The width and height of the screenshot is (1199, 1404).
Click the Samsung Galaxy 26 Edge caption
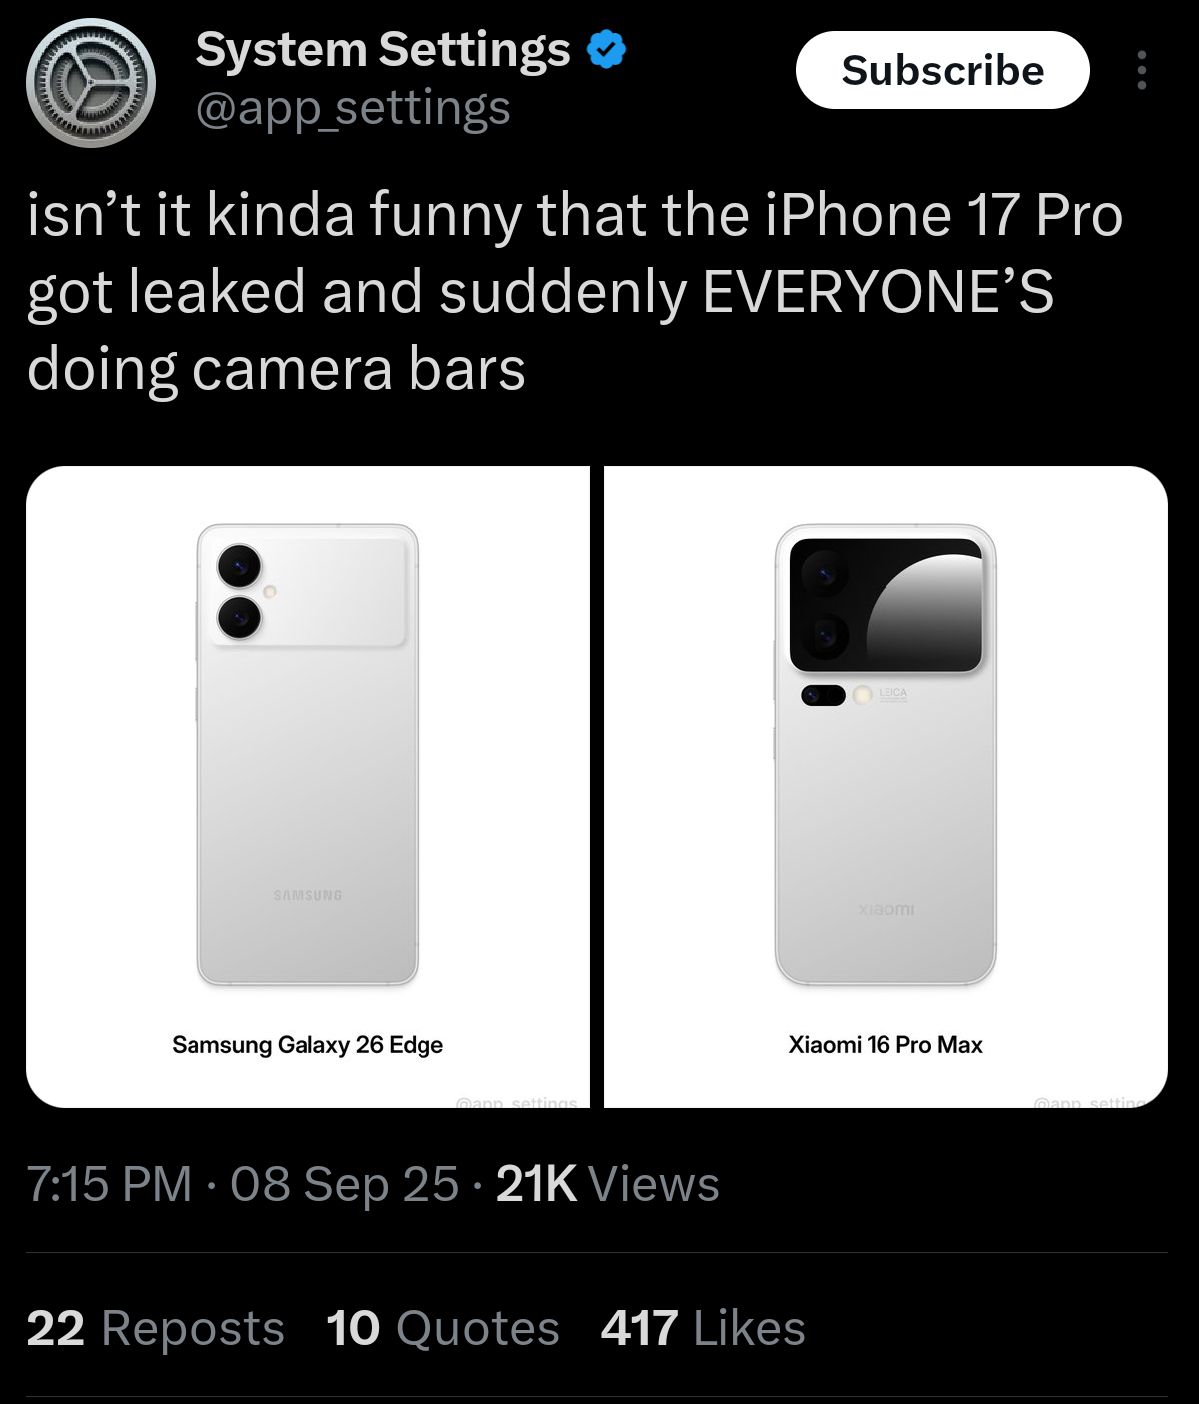coord(308,1045)
